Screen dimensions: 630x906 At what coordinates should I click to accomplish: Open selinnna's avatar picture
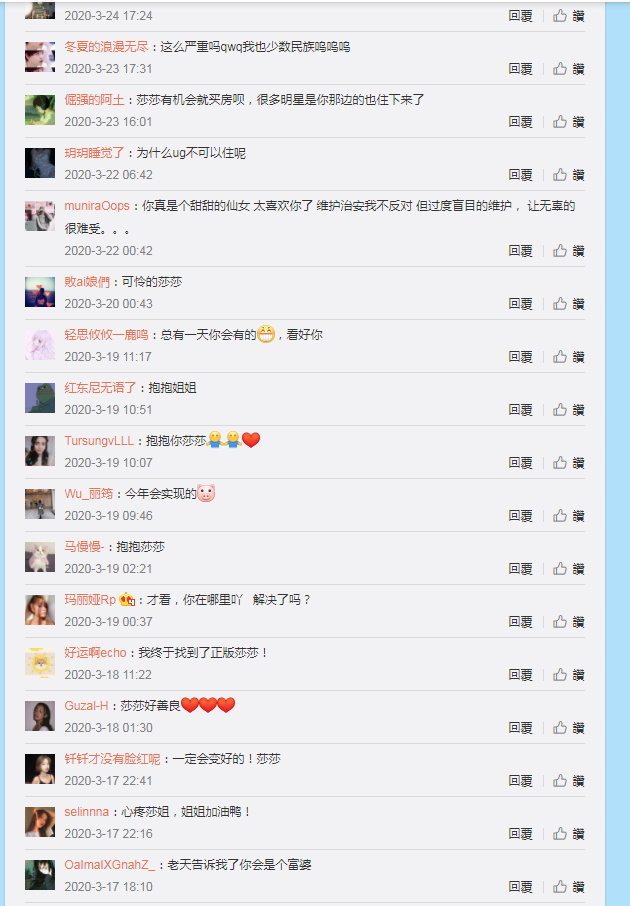pyautogui.click(x=40, y=822)
